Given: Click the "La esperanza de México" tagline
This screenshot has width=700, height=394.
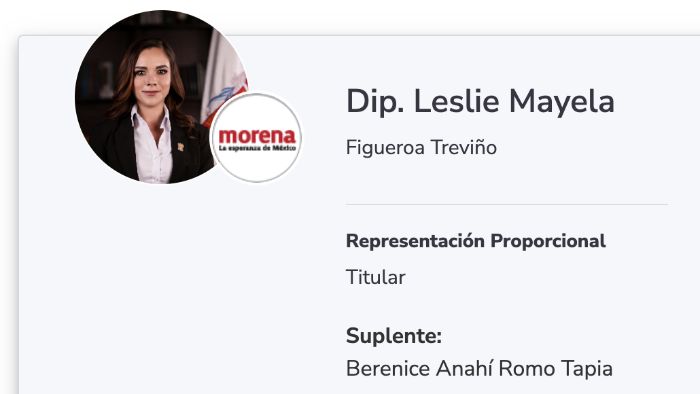Looking at the screenshot, I should point(257,148).
